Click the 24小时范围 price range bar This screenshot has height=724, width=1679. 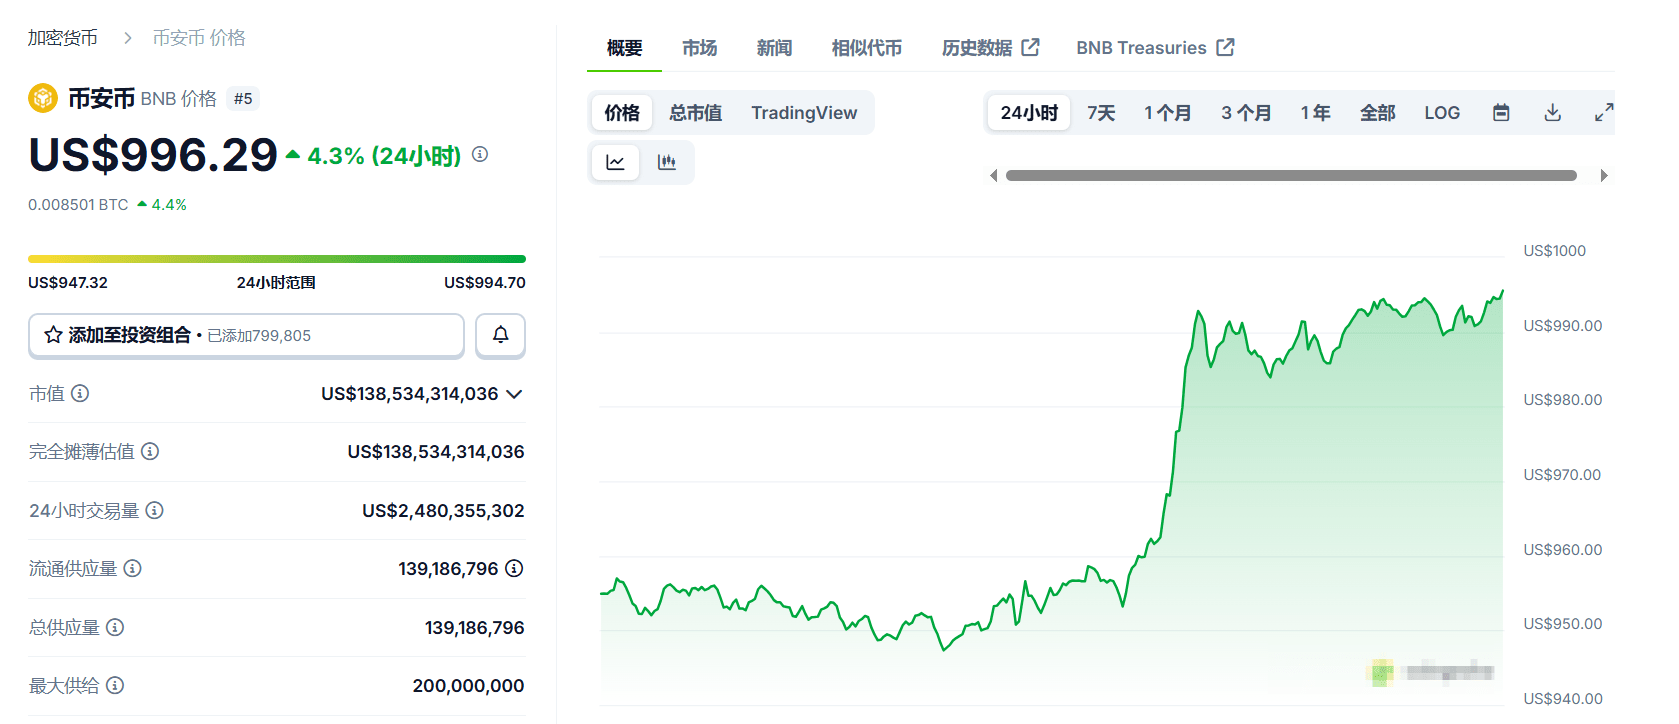coord(277,259)
